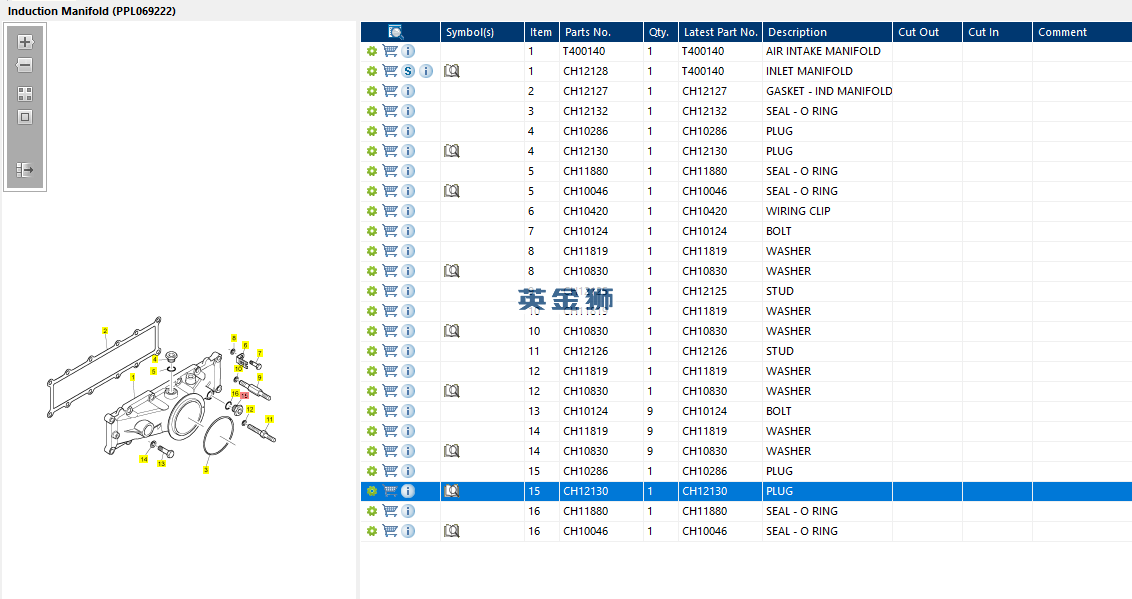Image resolution: width=1132 pixels, height=599 pixels.
Task: Click the Latest Part No. column header
Action: (720, 32)
